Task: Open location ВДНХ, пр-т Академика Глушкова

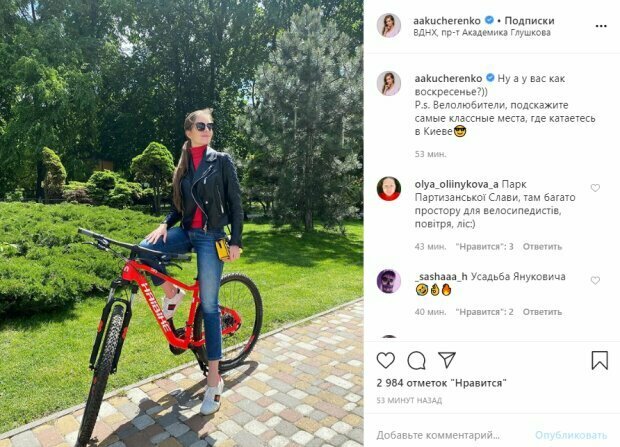Action: [482, 32]
